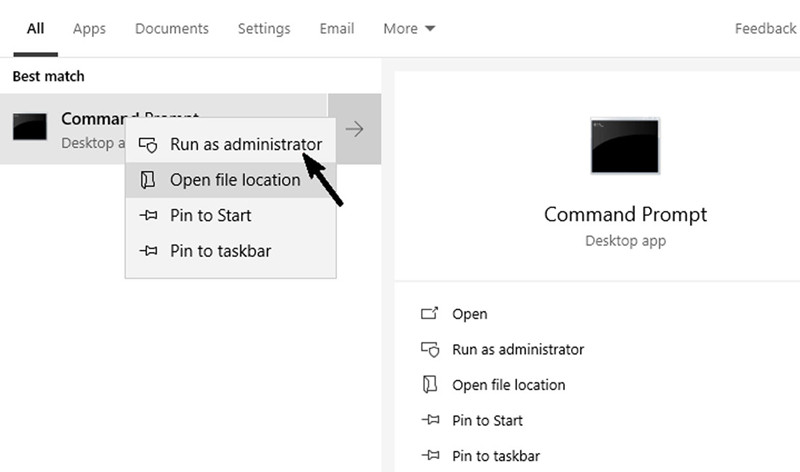Screen dimensions: 800x472
Task: Switch to the All search tab
Action: pyautogui.click(x=35, y=29)
